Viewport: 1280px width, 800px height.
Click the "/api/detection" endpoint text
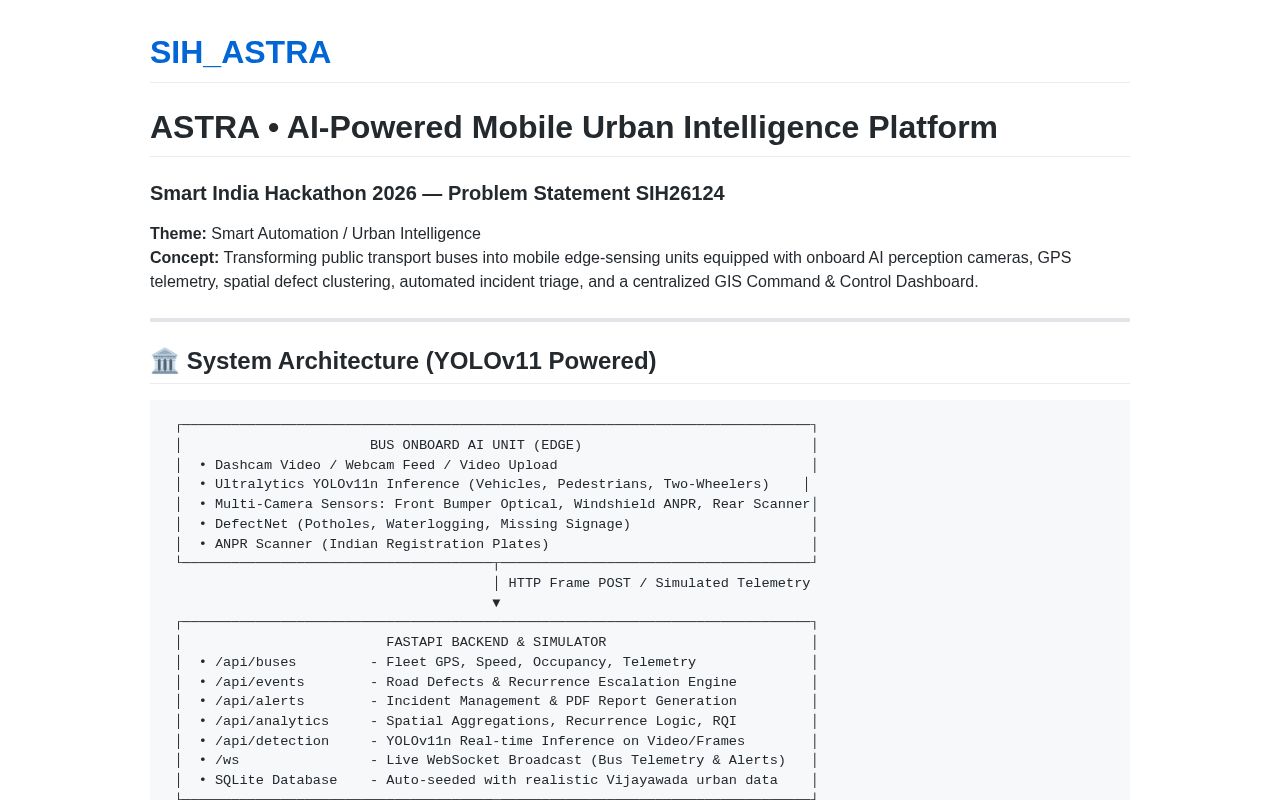(272, 741)
